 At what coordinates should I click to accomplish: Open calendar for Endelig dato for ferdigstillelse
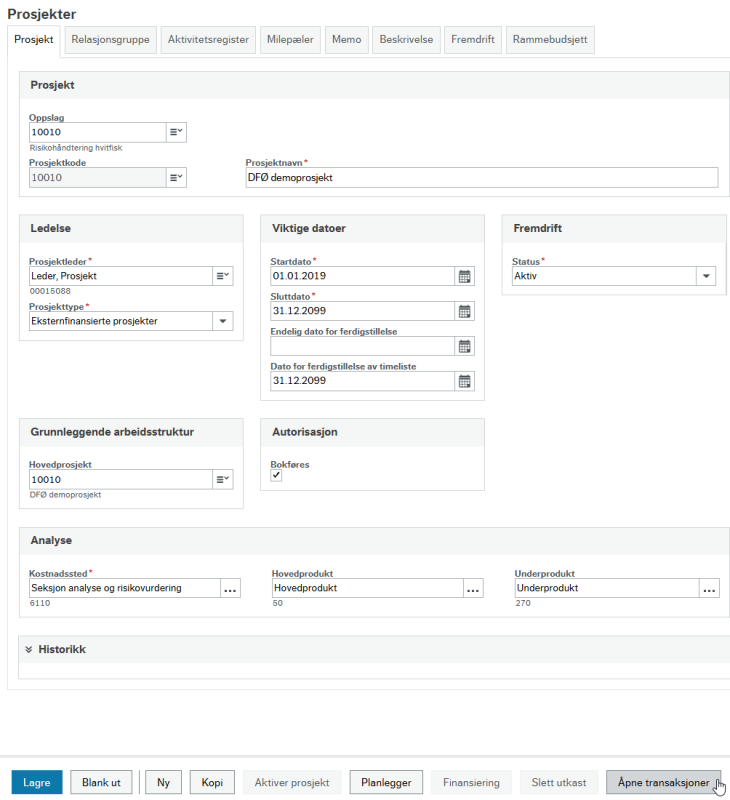click(x=464, y=346)
